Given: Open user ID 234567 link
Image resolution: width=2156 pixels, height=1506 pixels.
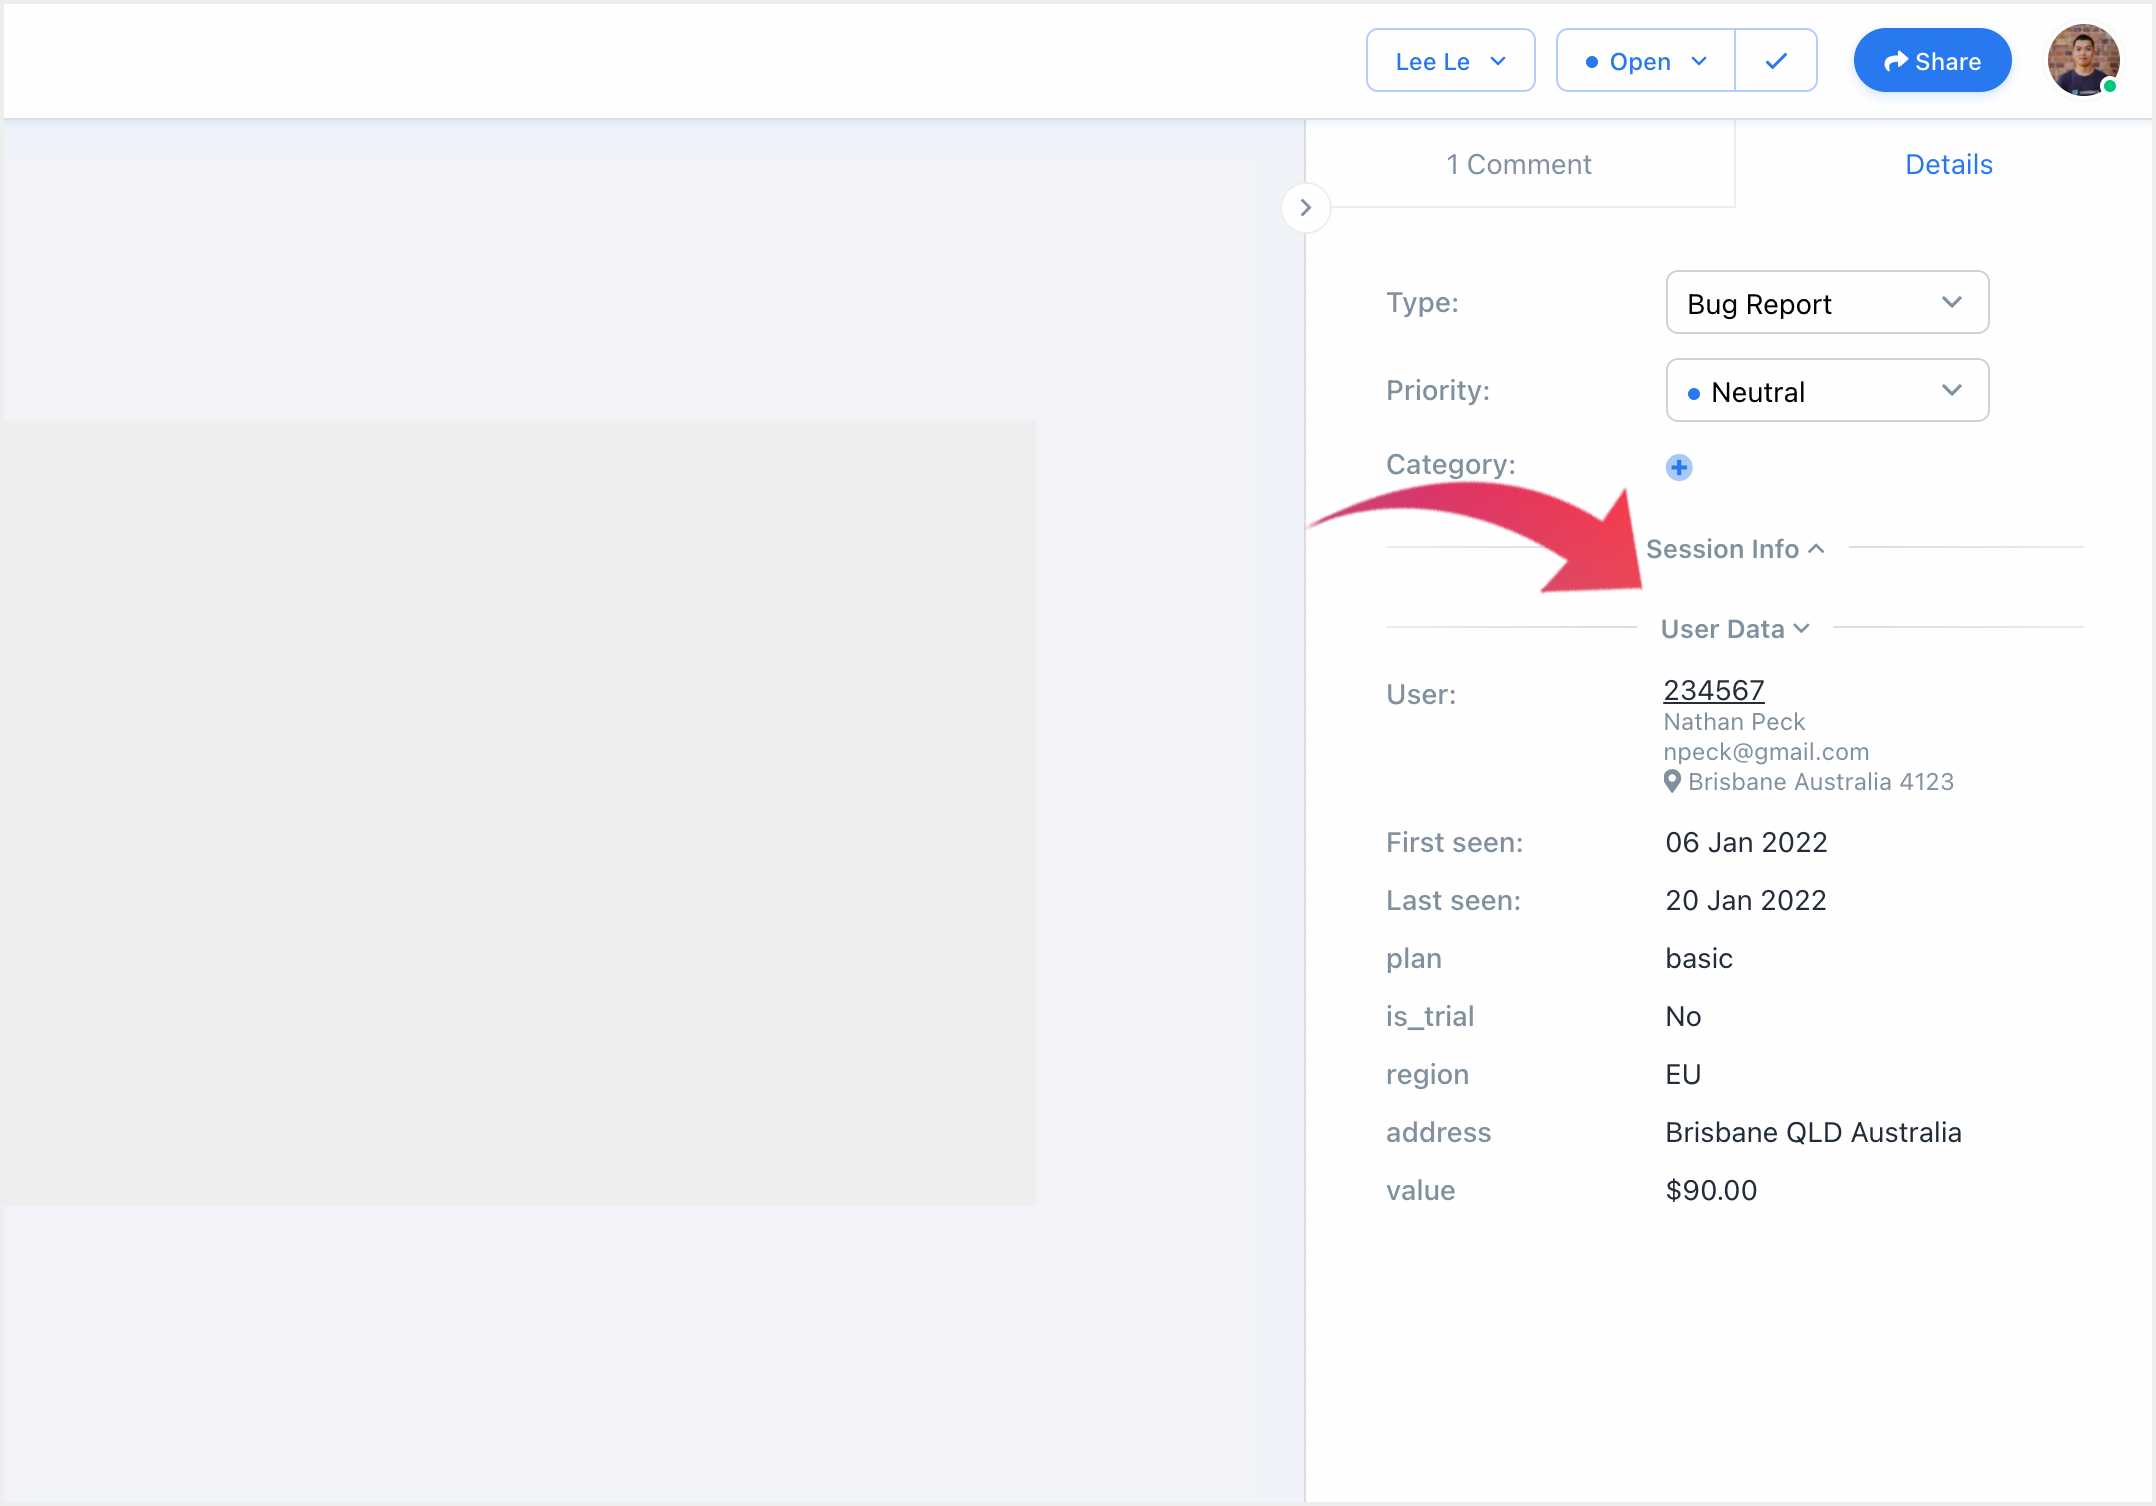Looking at the screenshot, I should pos(1713,690).
